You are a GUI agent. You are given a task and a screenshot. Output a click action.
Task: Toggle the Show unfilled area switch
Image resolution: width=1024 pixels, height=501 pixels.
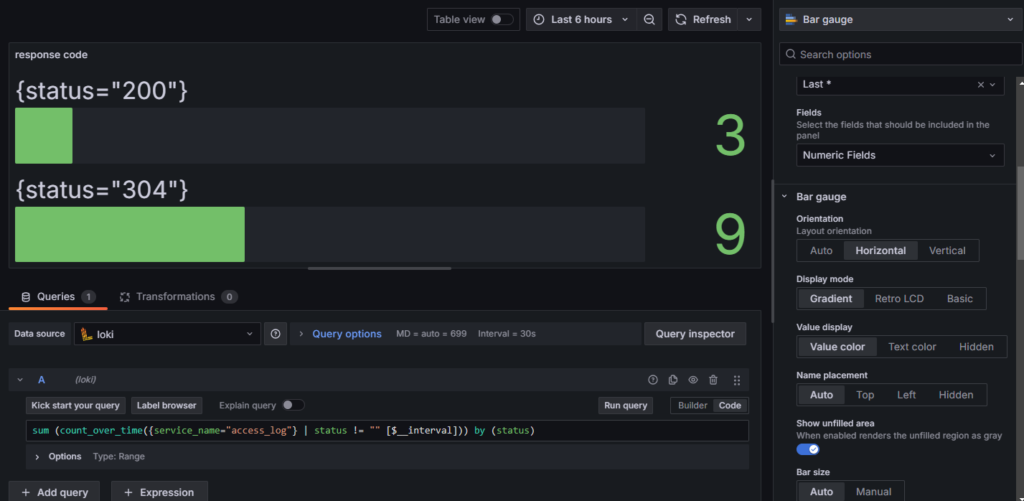(808, 449)
